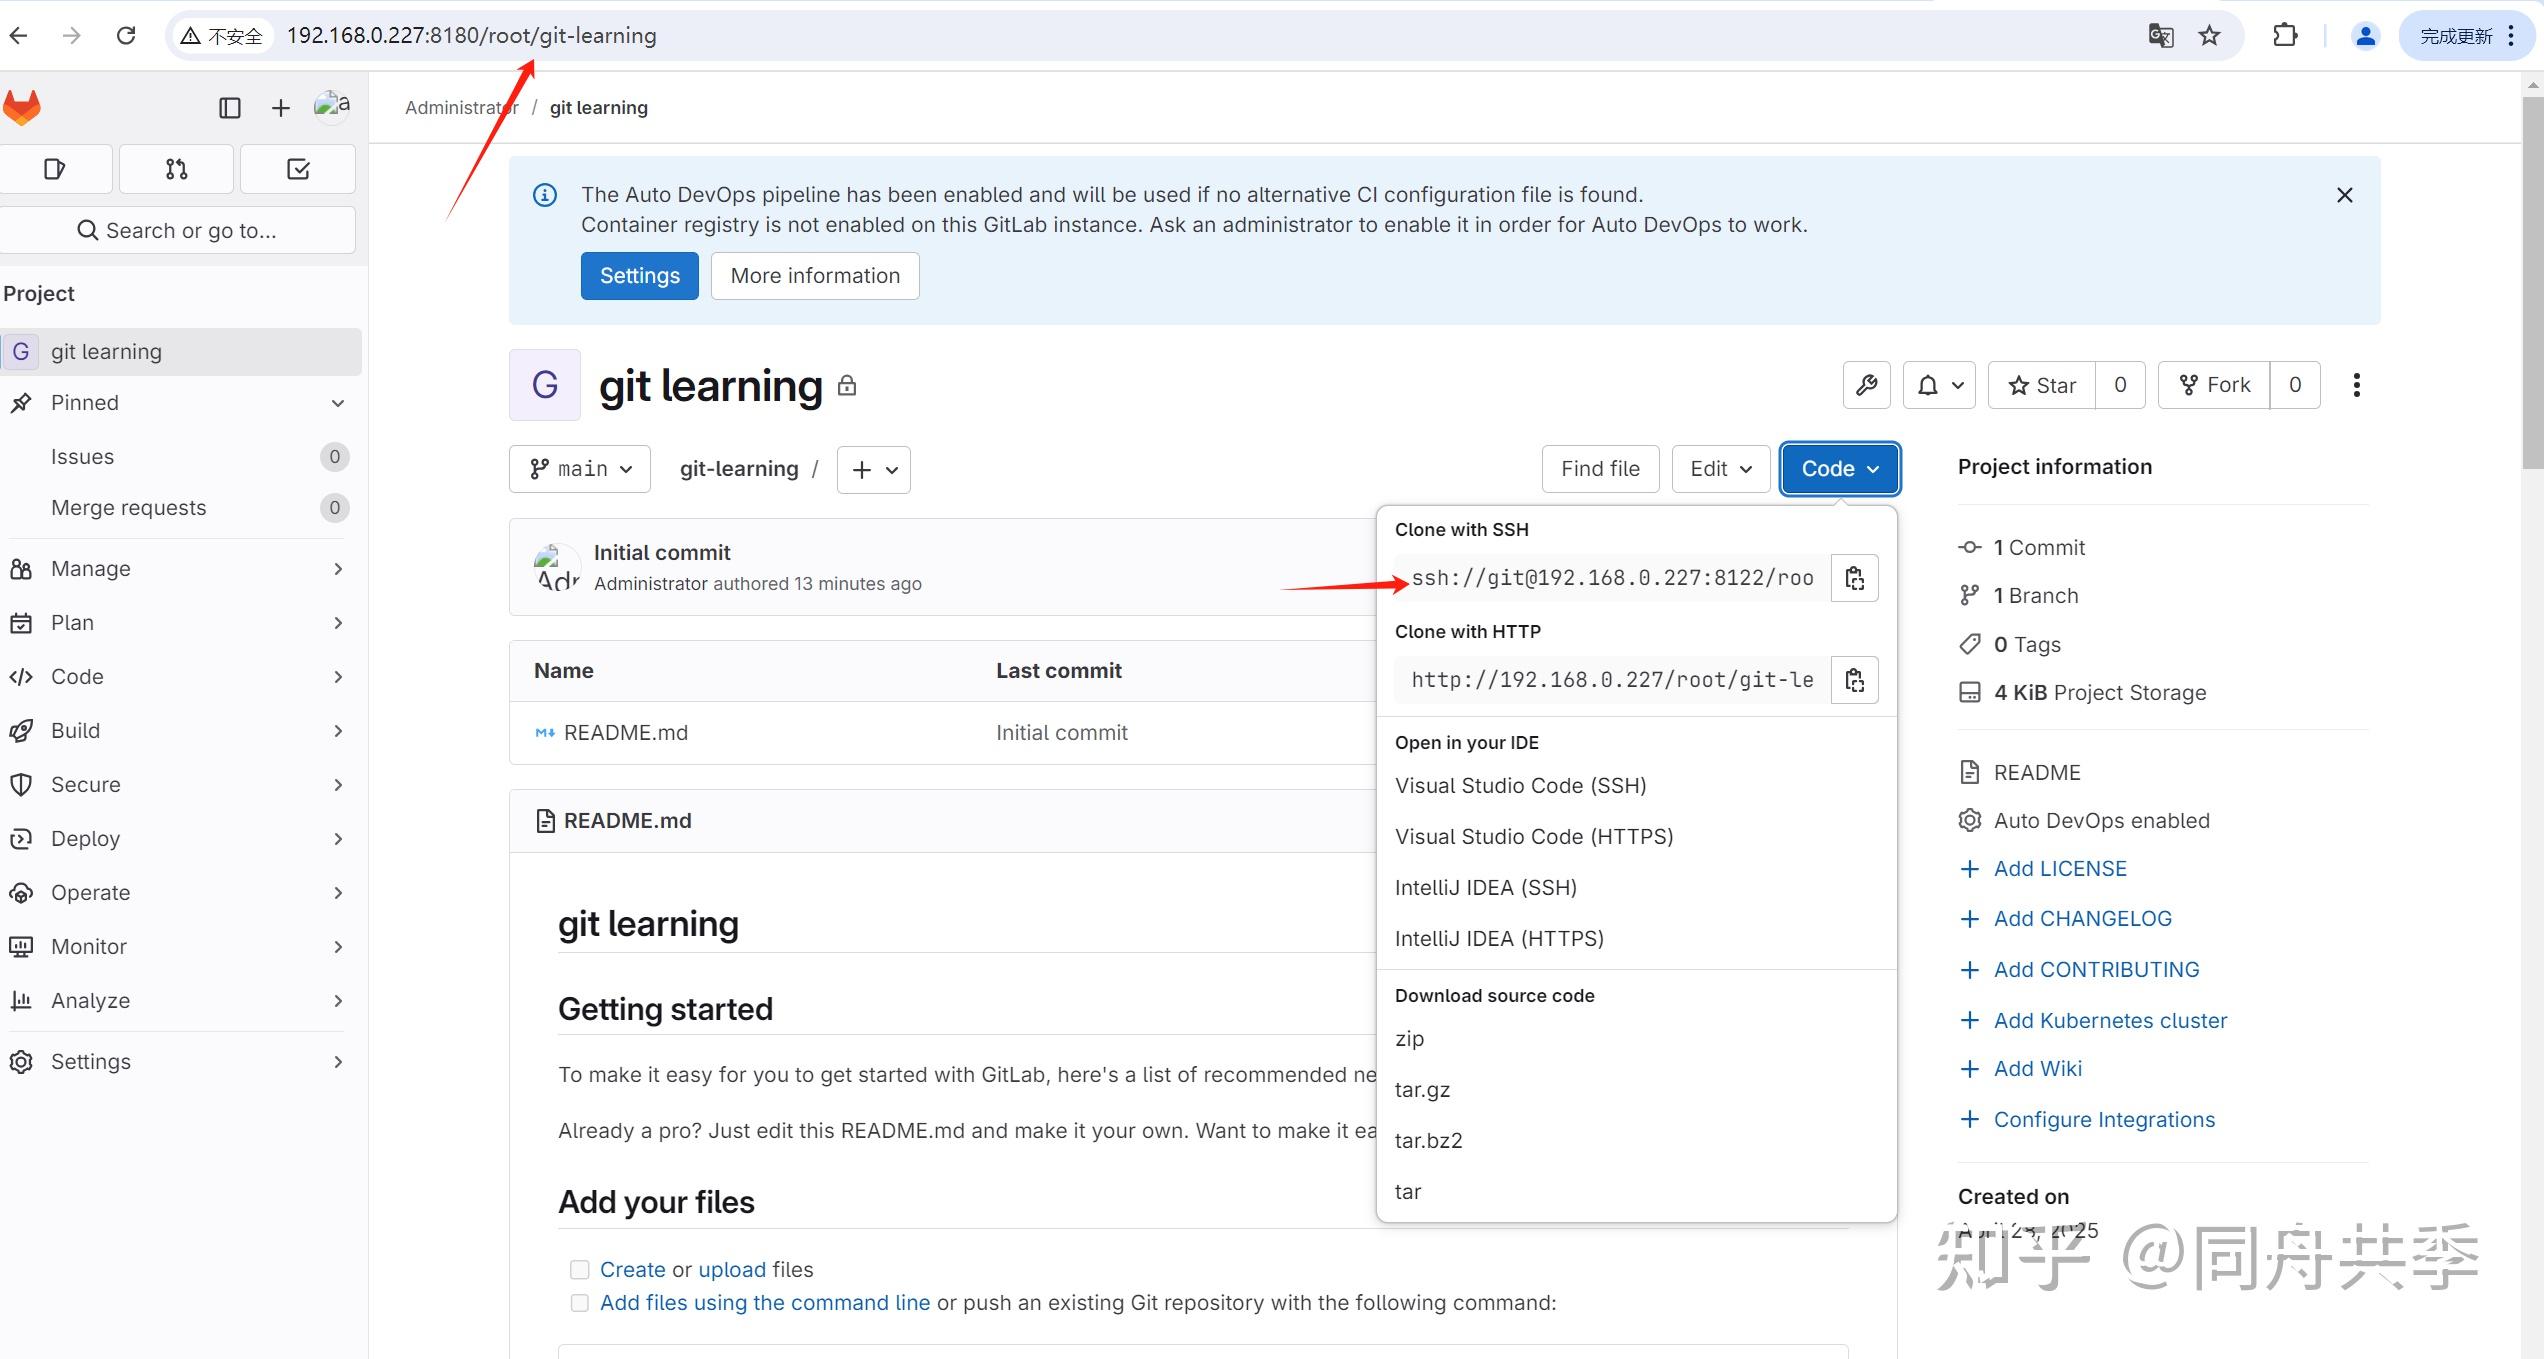Click the merge requests icon in top bar
The image size is (2544, 1359).
point(176,168)
